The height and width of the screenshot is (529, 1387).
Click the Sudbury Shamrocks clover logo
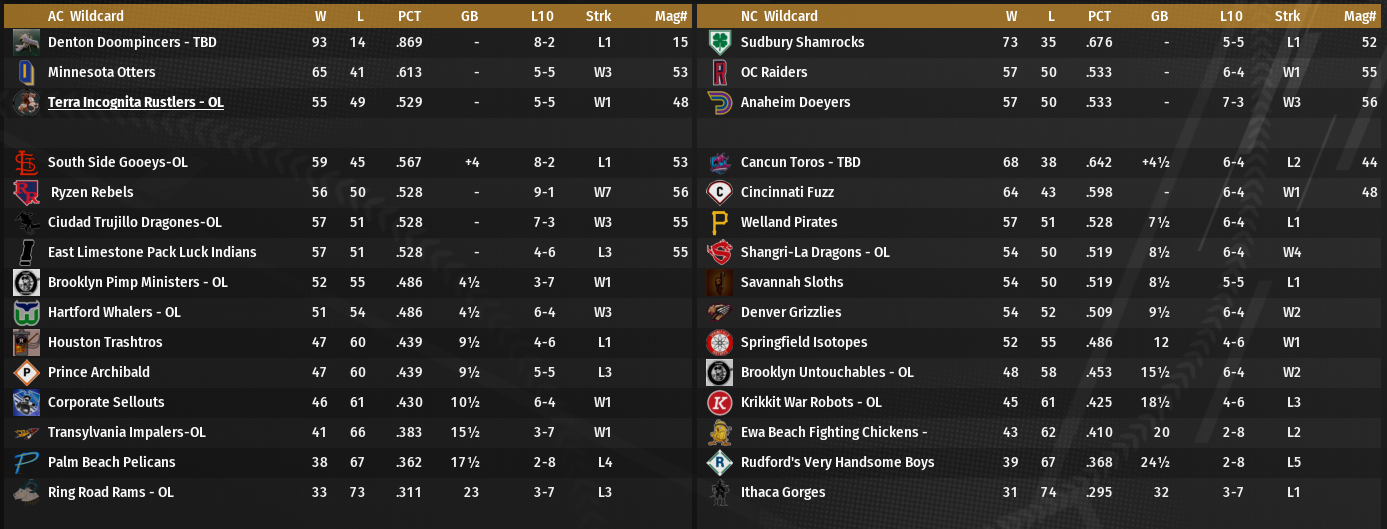[x=719, y=42]
